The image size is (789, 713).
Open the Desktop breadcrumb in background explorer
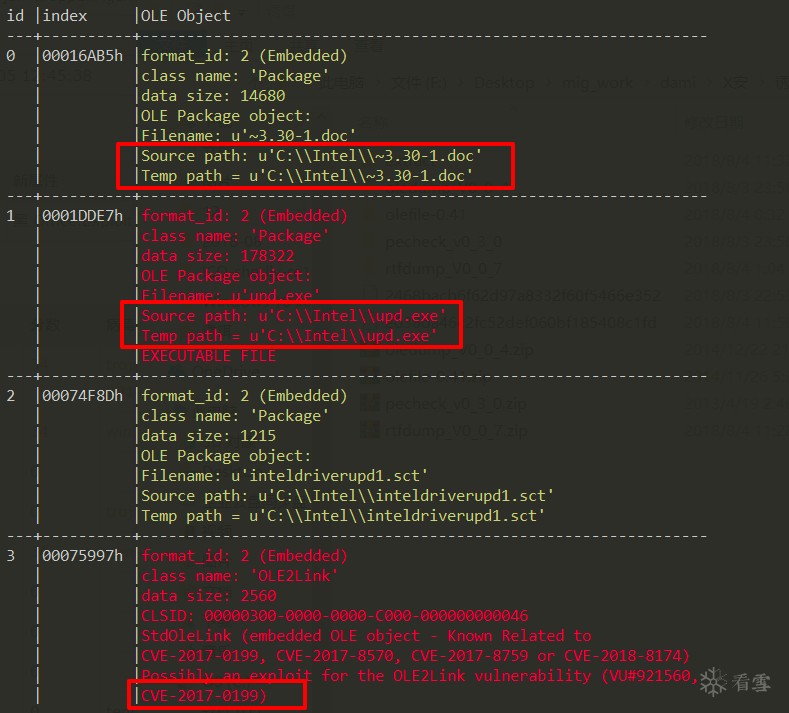click(x=504, y=83)
